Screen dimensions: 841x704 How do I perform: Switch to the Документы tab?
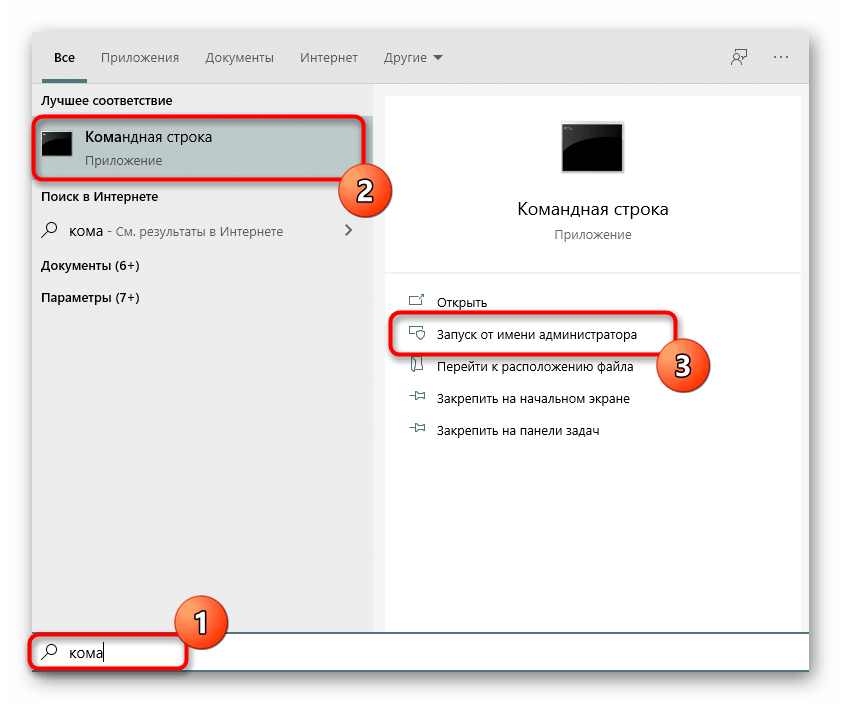240,58
